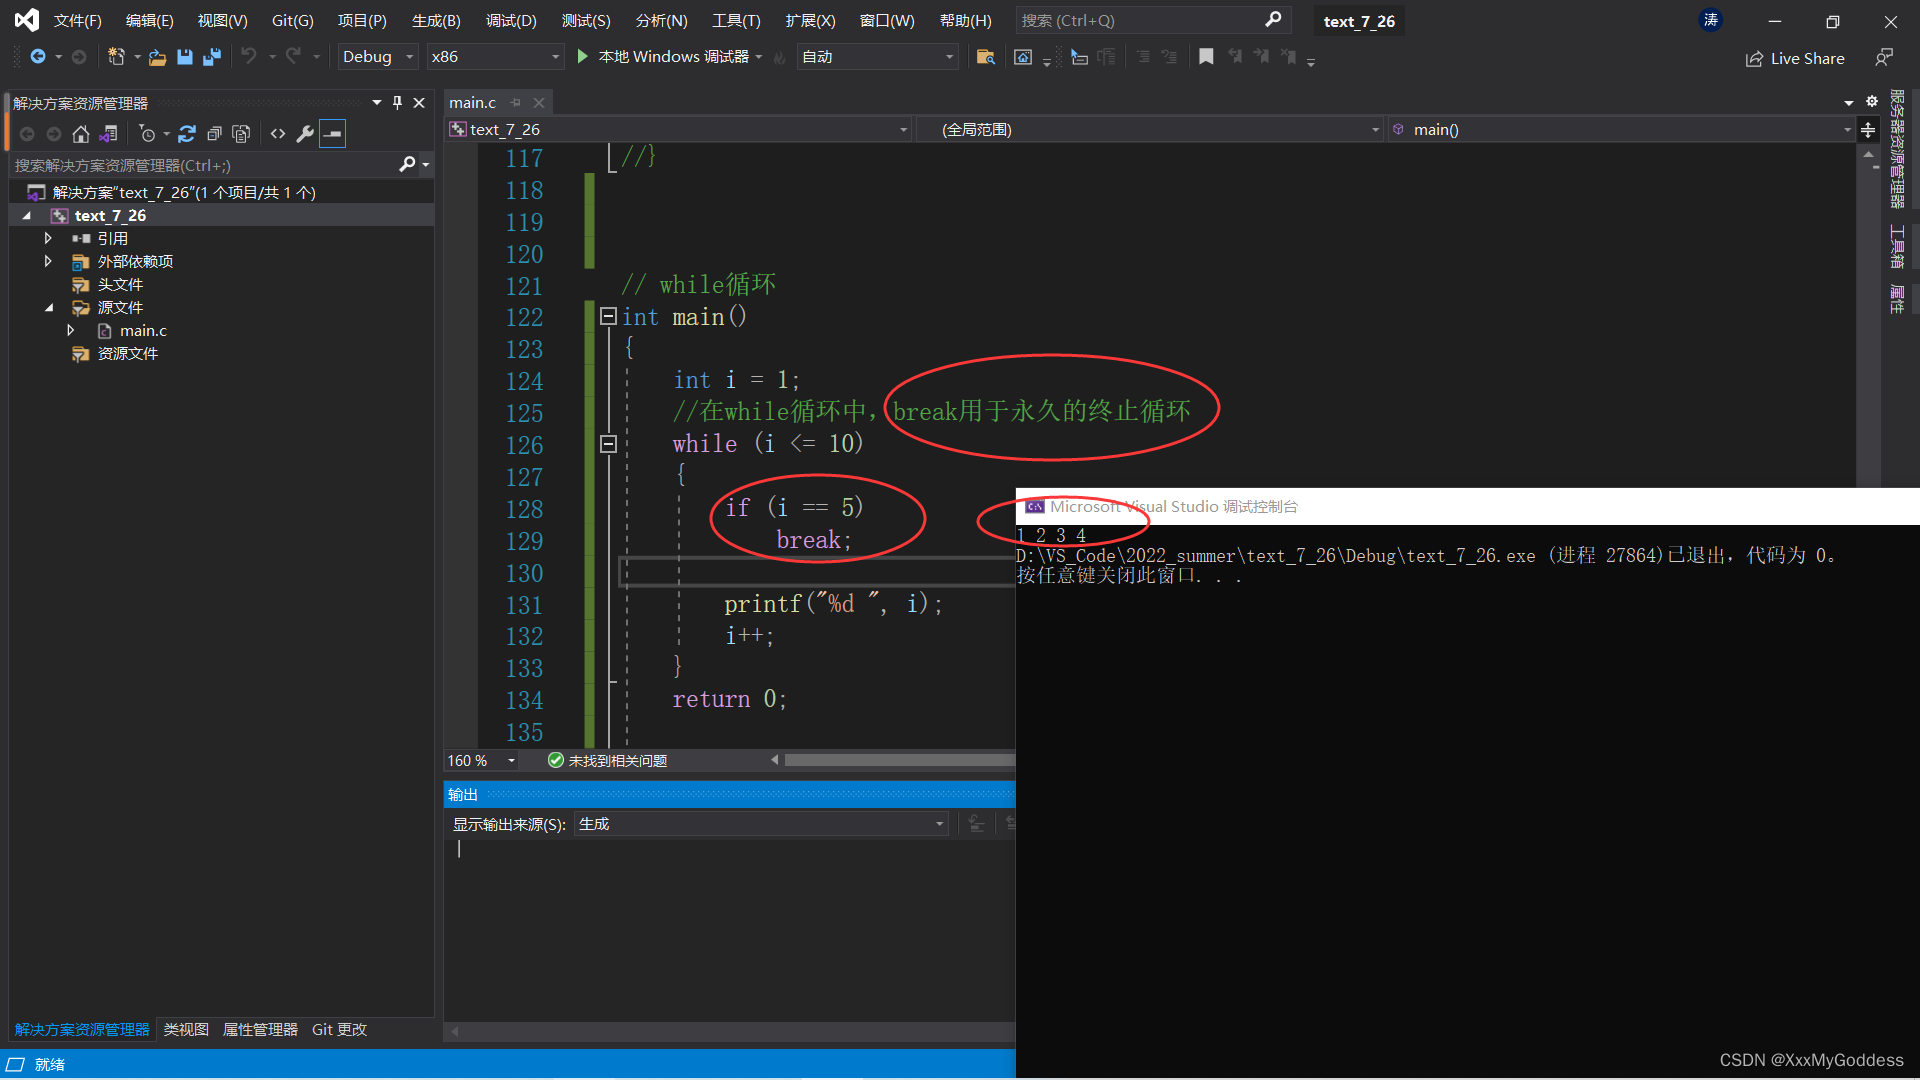Click the open file folder icon
Screen dimensions: 1920x1080
click(157, 57)
